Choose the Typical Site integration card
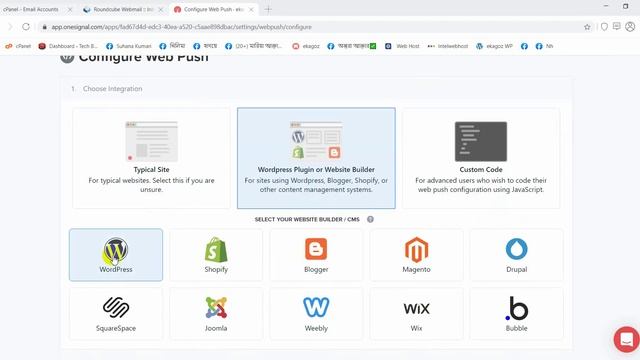 click(x=151, y=158)
